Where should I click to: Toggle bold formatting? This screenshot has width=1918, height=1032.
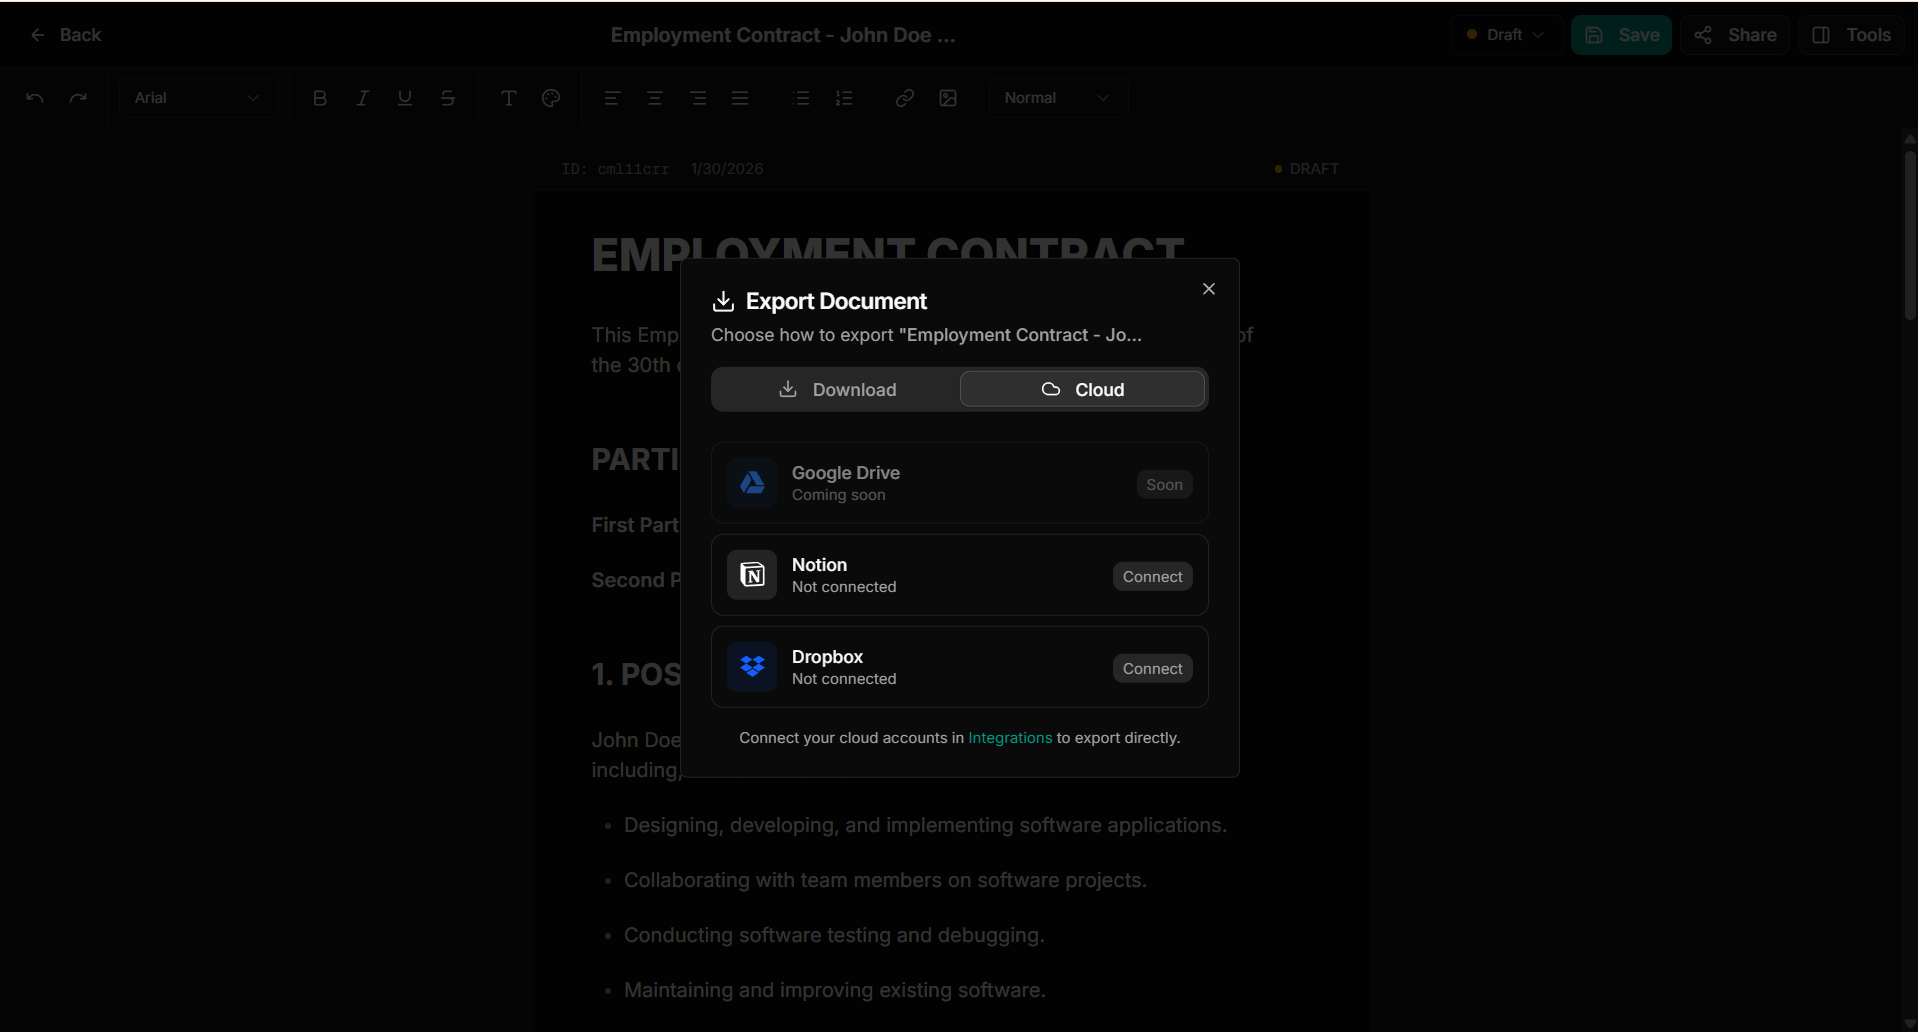[320, 98]
